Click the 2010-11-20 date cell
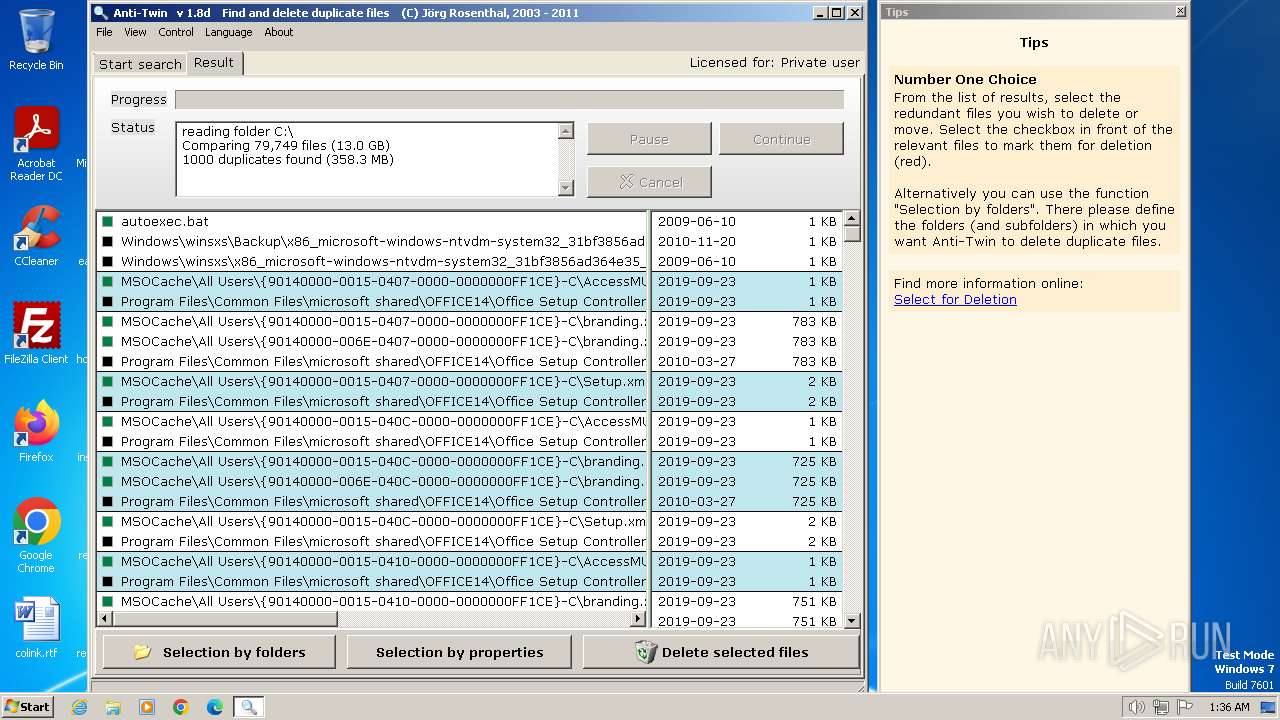1280x720 pixels. point(697,242)
